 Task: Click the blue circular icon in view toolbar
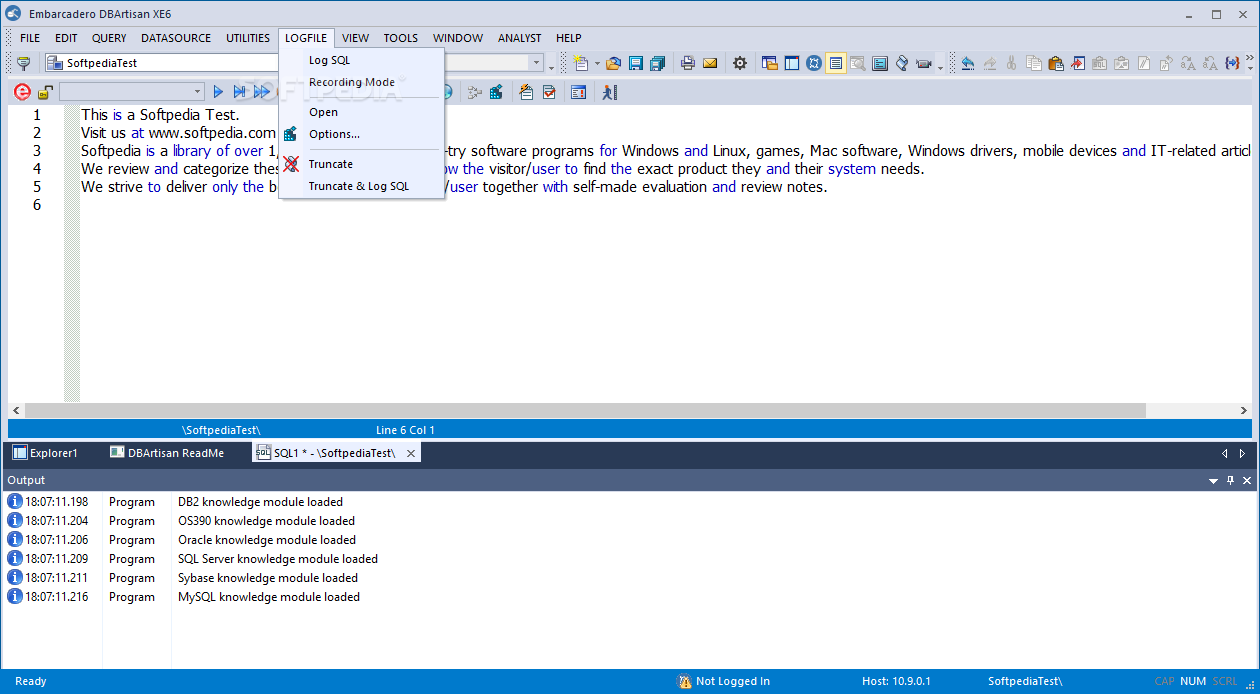point(814,63)
